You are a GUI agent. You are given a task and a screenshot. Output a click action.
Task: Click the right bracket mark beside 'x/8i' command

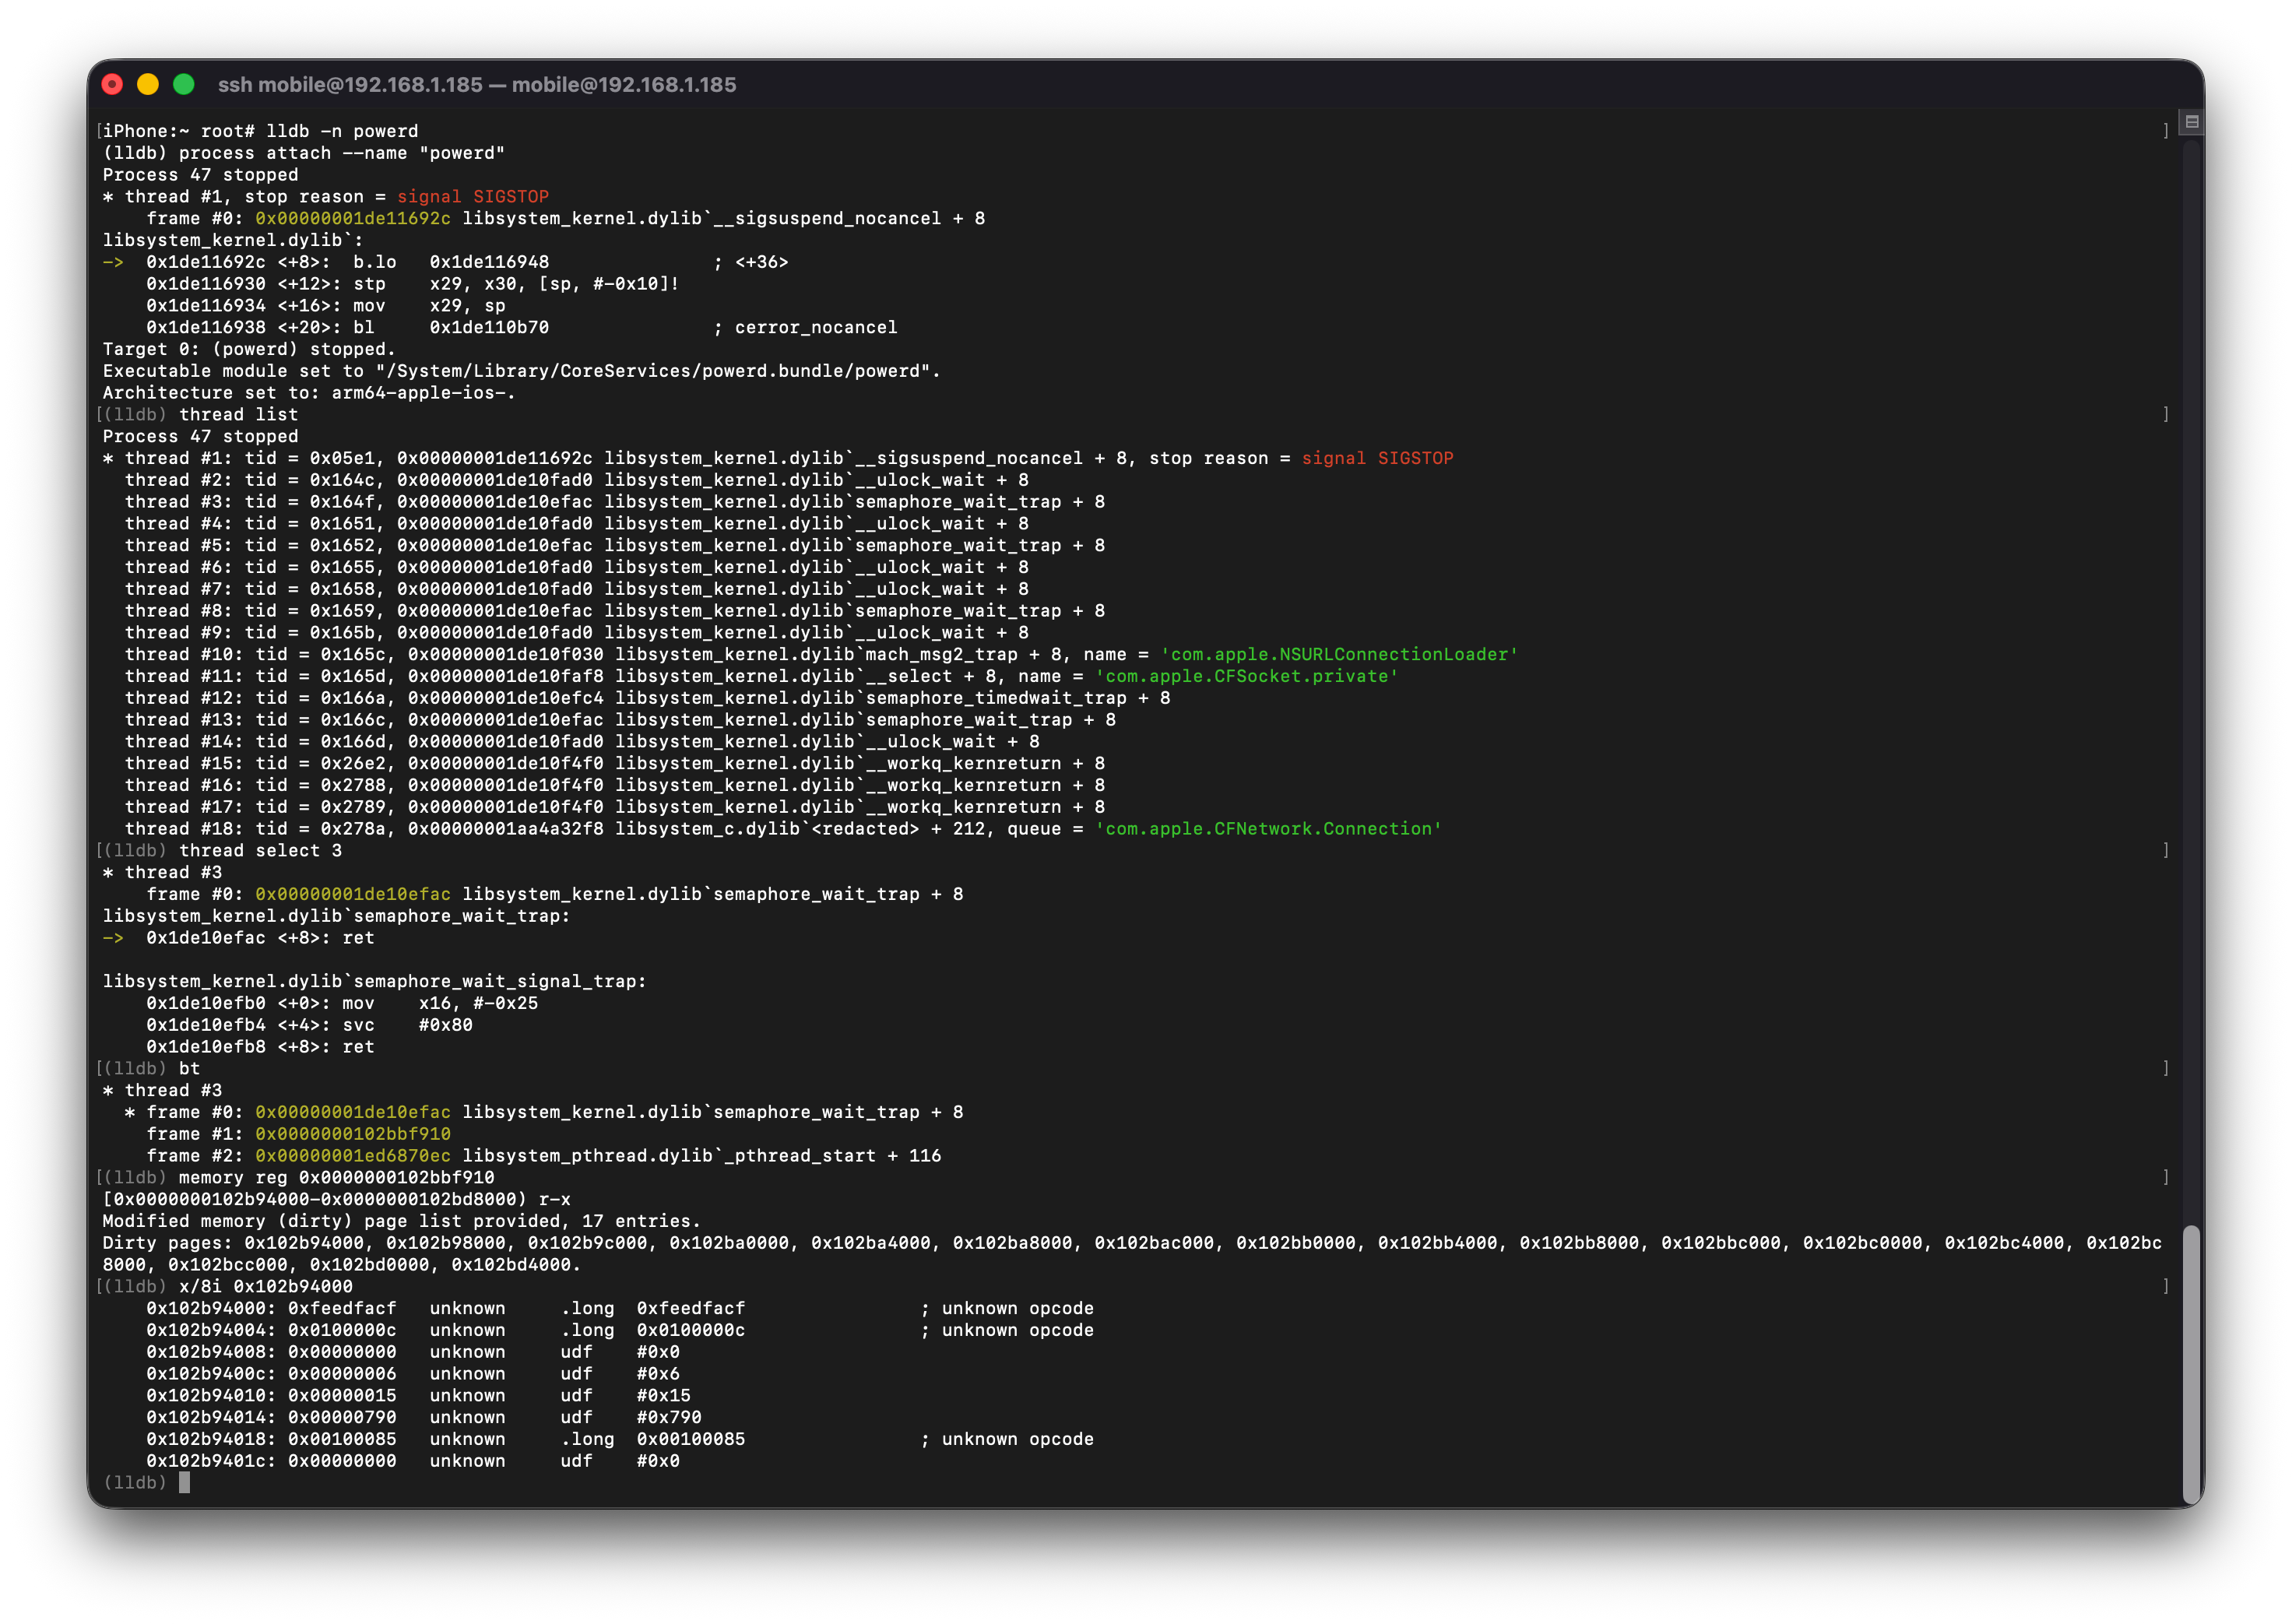(2166, 1286)
